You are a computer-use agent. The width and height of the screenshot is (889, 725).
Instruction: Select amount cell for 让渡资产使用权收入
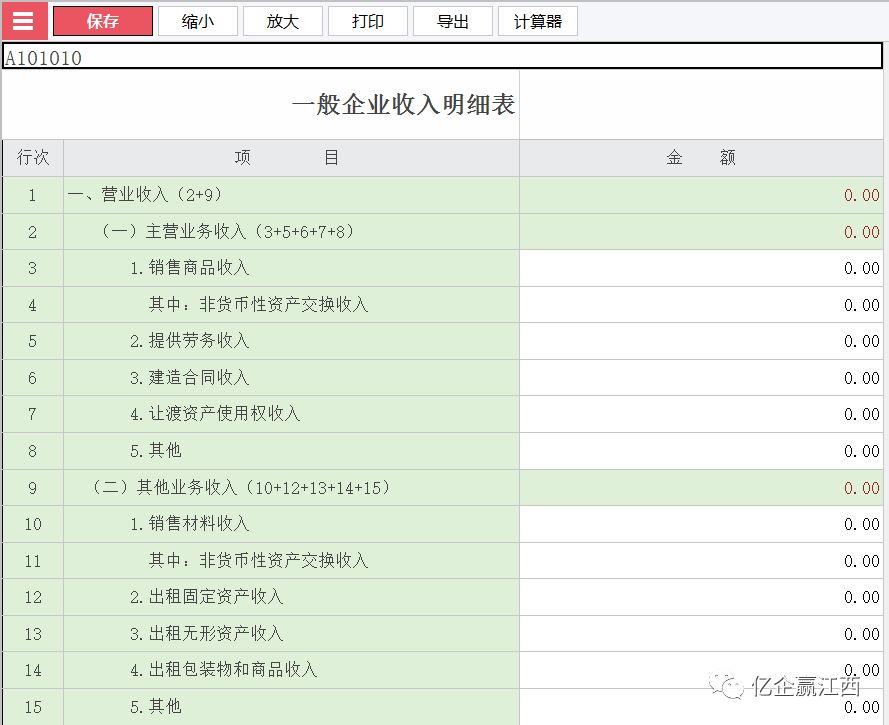pos(701,414)
